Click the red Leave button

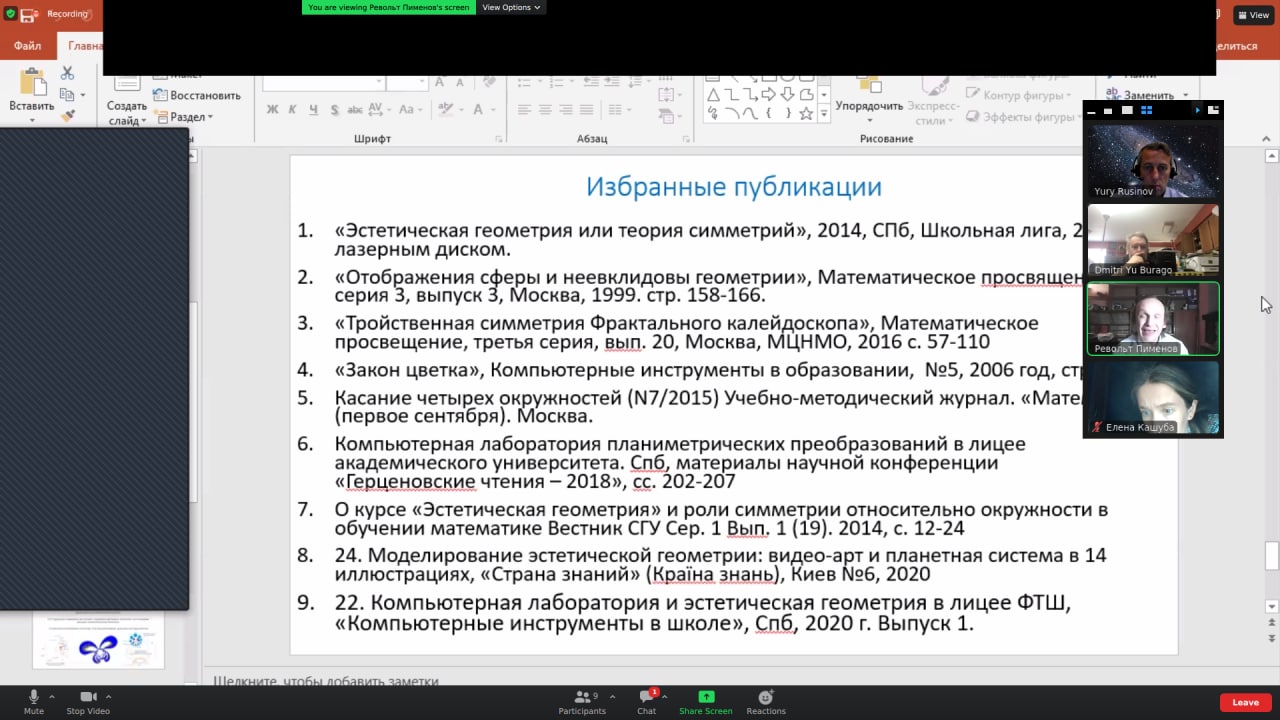tap(1245, 702)
